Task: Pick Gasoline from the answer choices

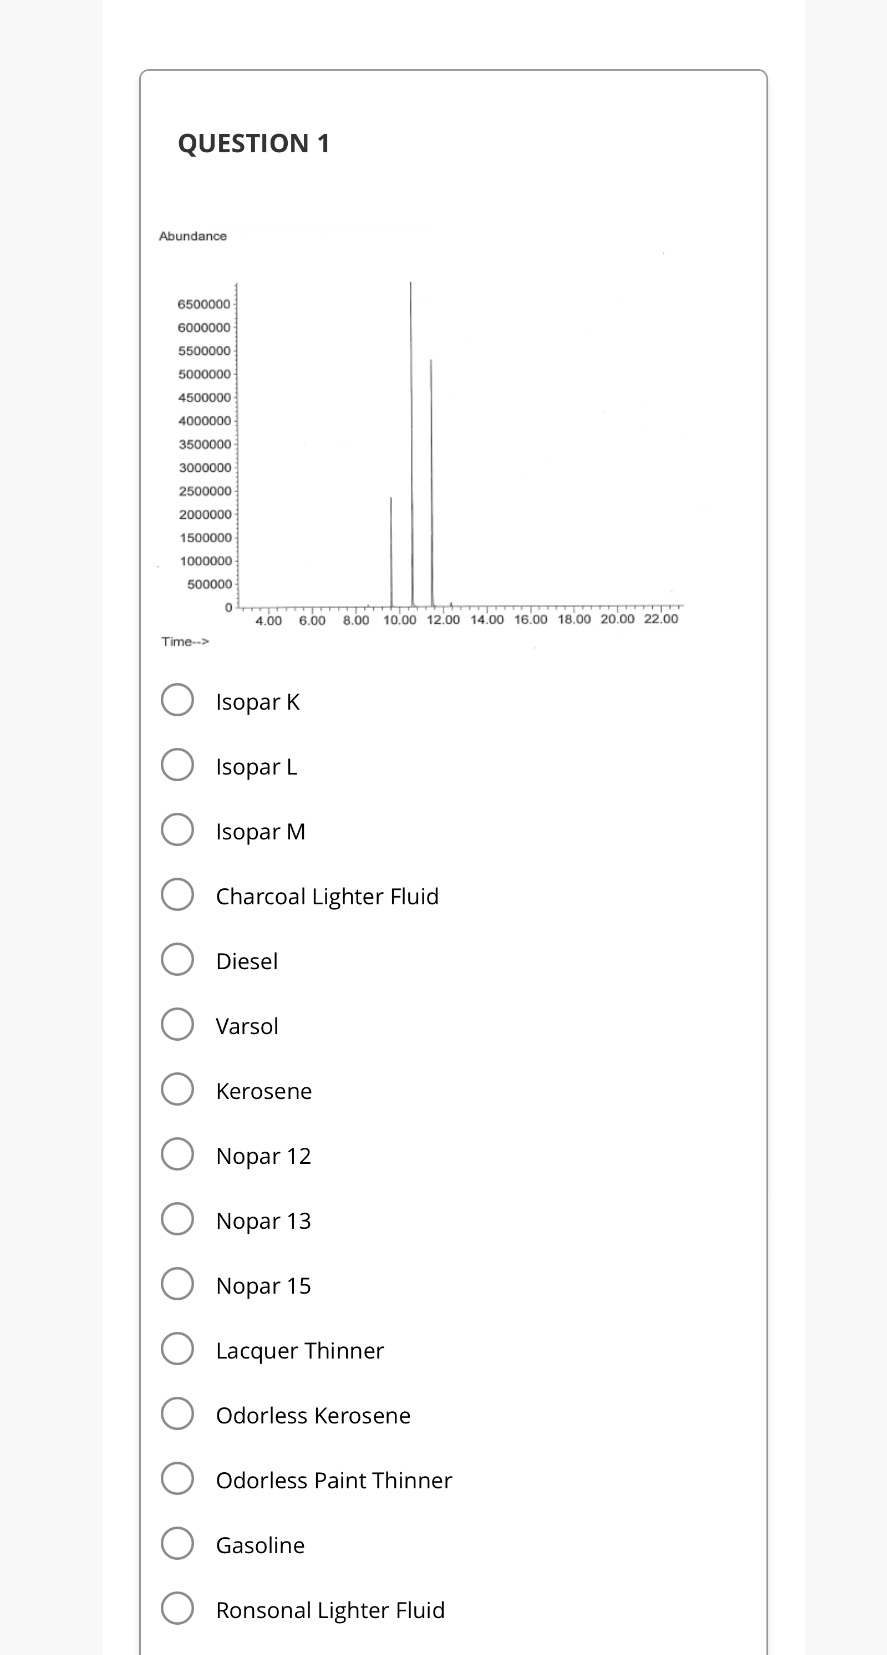Action: tap(177, 1543)
